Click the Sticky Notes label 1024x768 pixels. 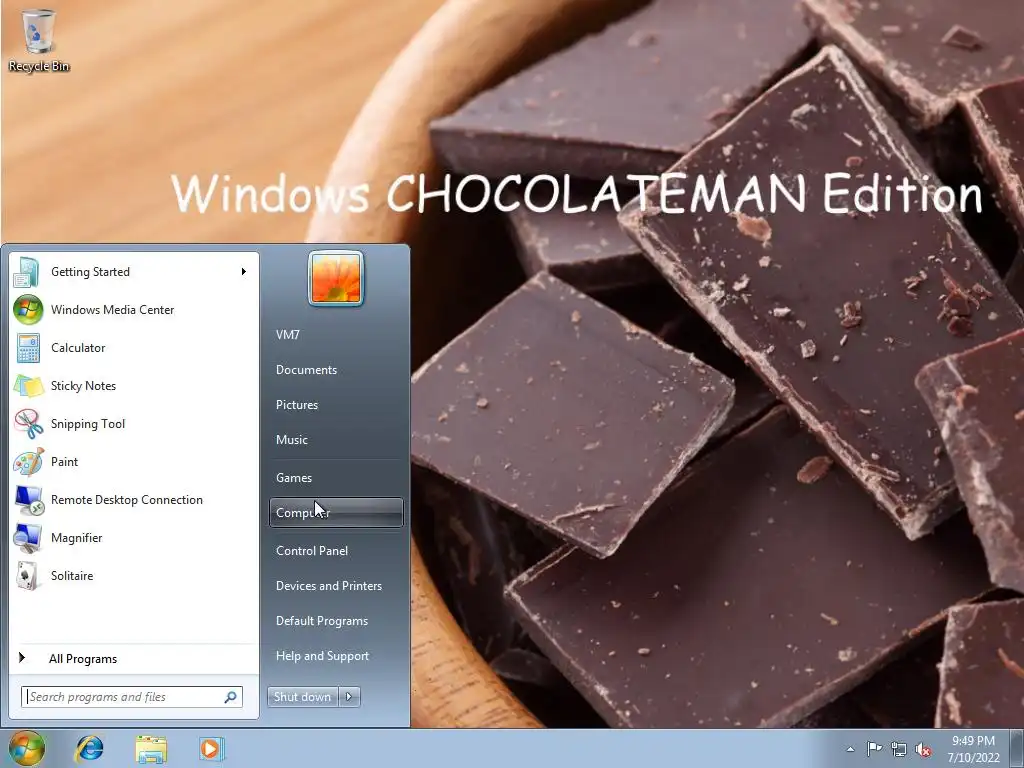click(84, 386)
